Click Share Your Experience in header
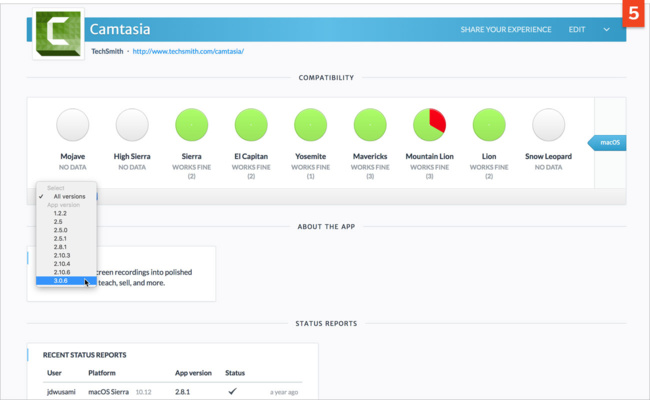Image resolution: width=650 pixels, height=400 pixels. click(505, 30)
